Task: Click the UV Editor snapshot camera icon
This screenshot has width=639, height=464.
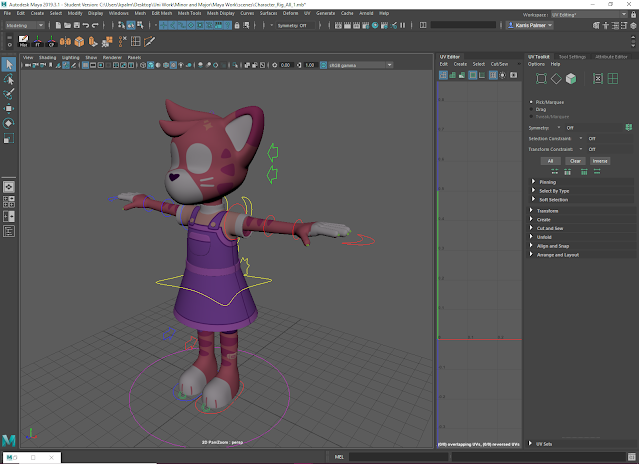Action: coord(513,75)
